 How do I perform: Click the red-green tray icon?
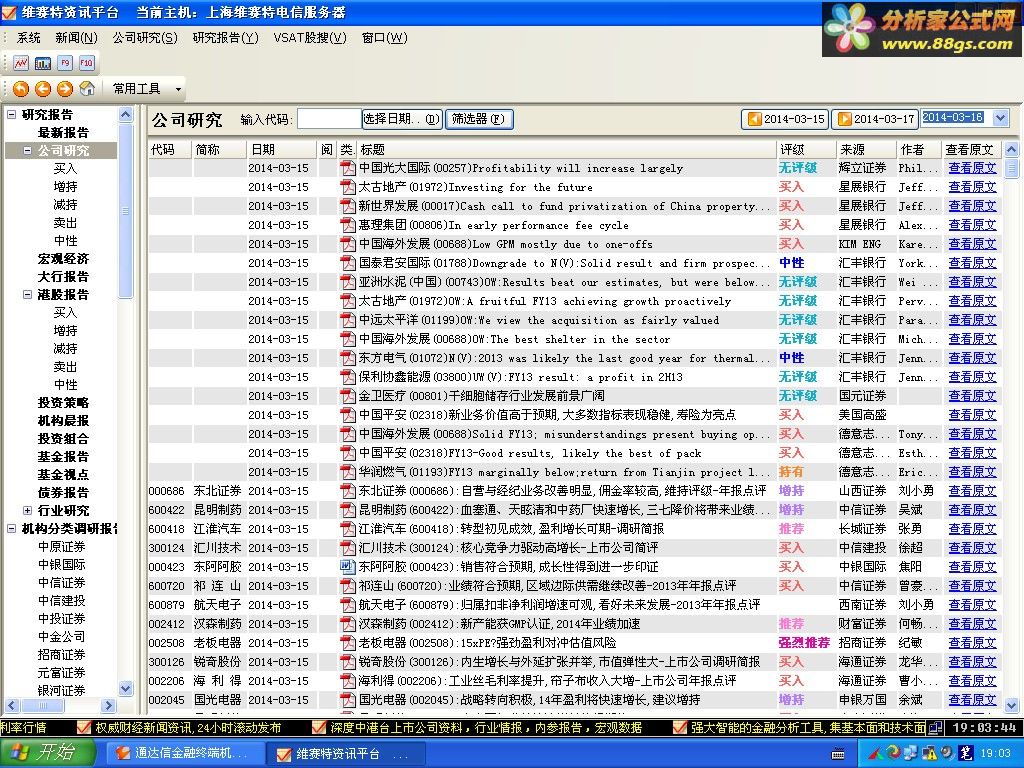coord(878,753)
